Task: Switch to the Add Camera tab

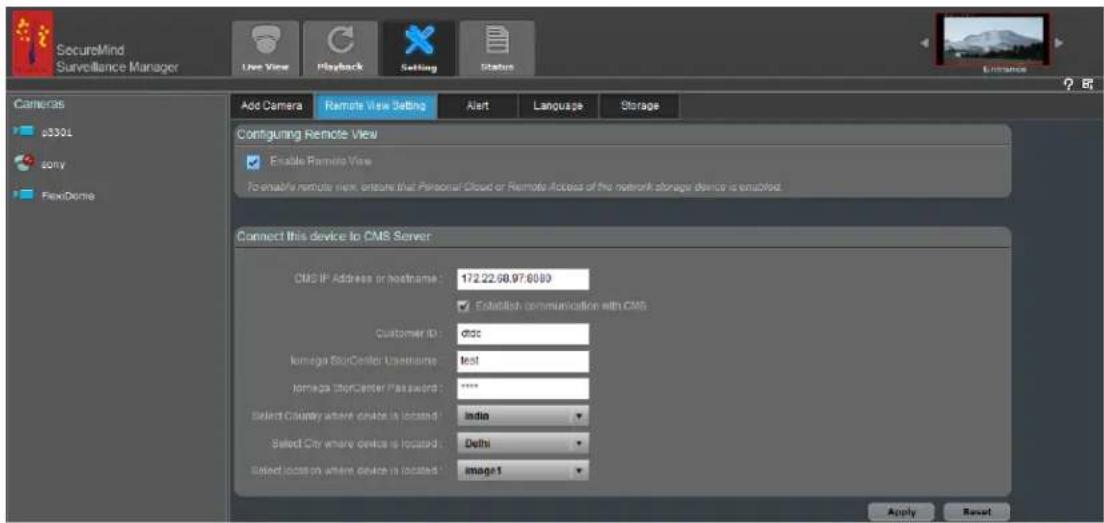Action: click(272, 106)
